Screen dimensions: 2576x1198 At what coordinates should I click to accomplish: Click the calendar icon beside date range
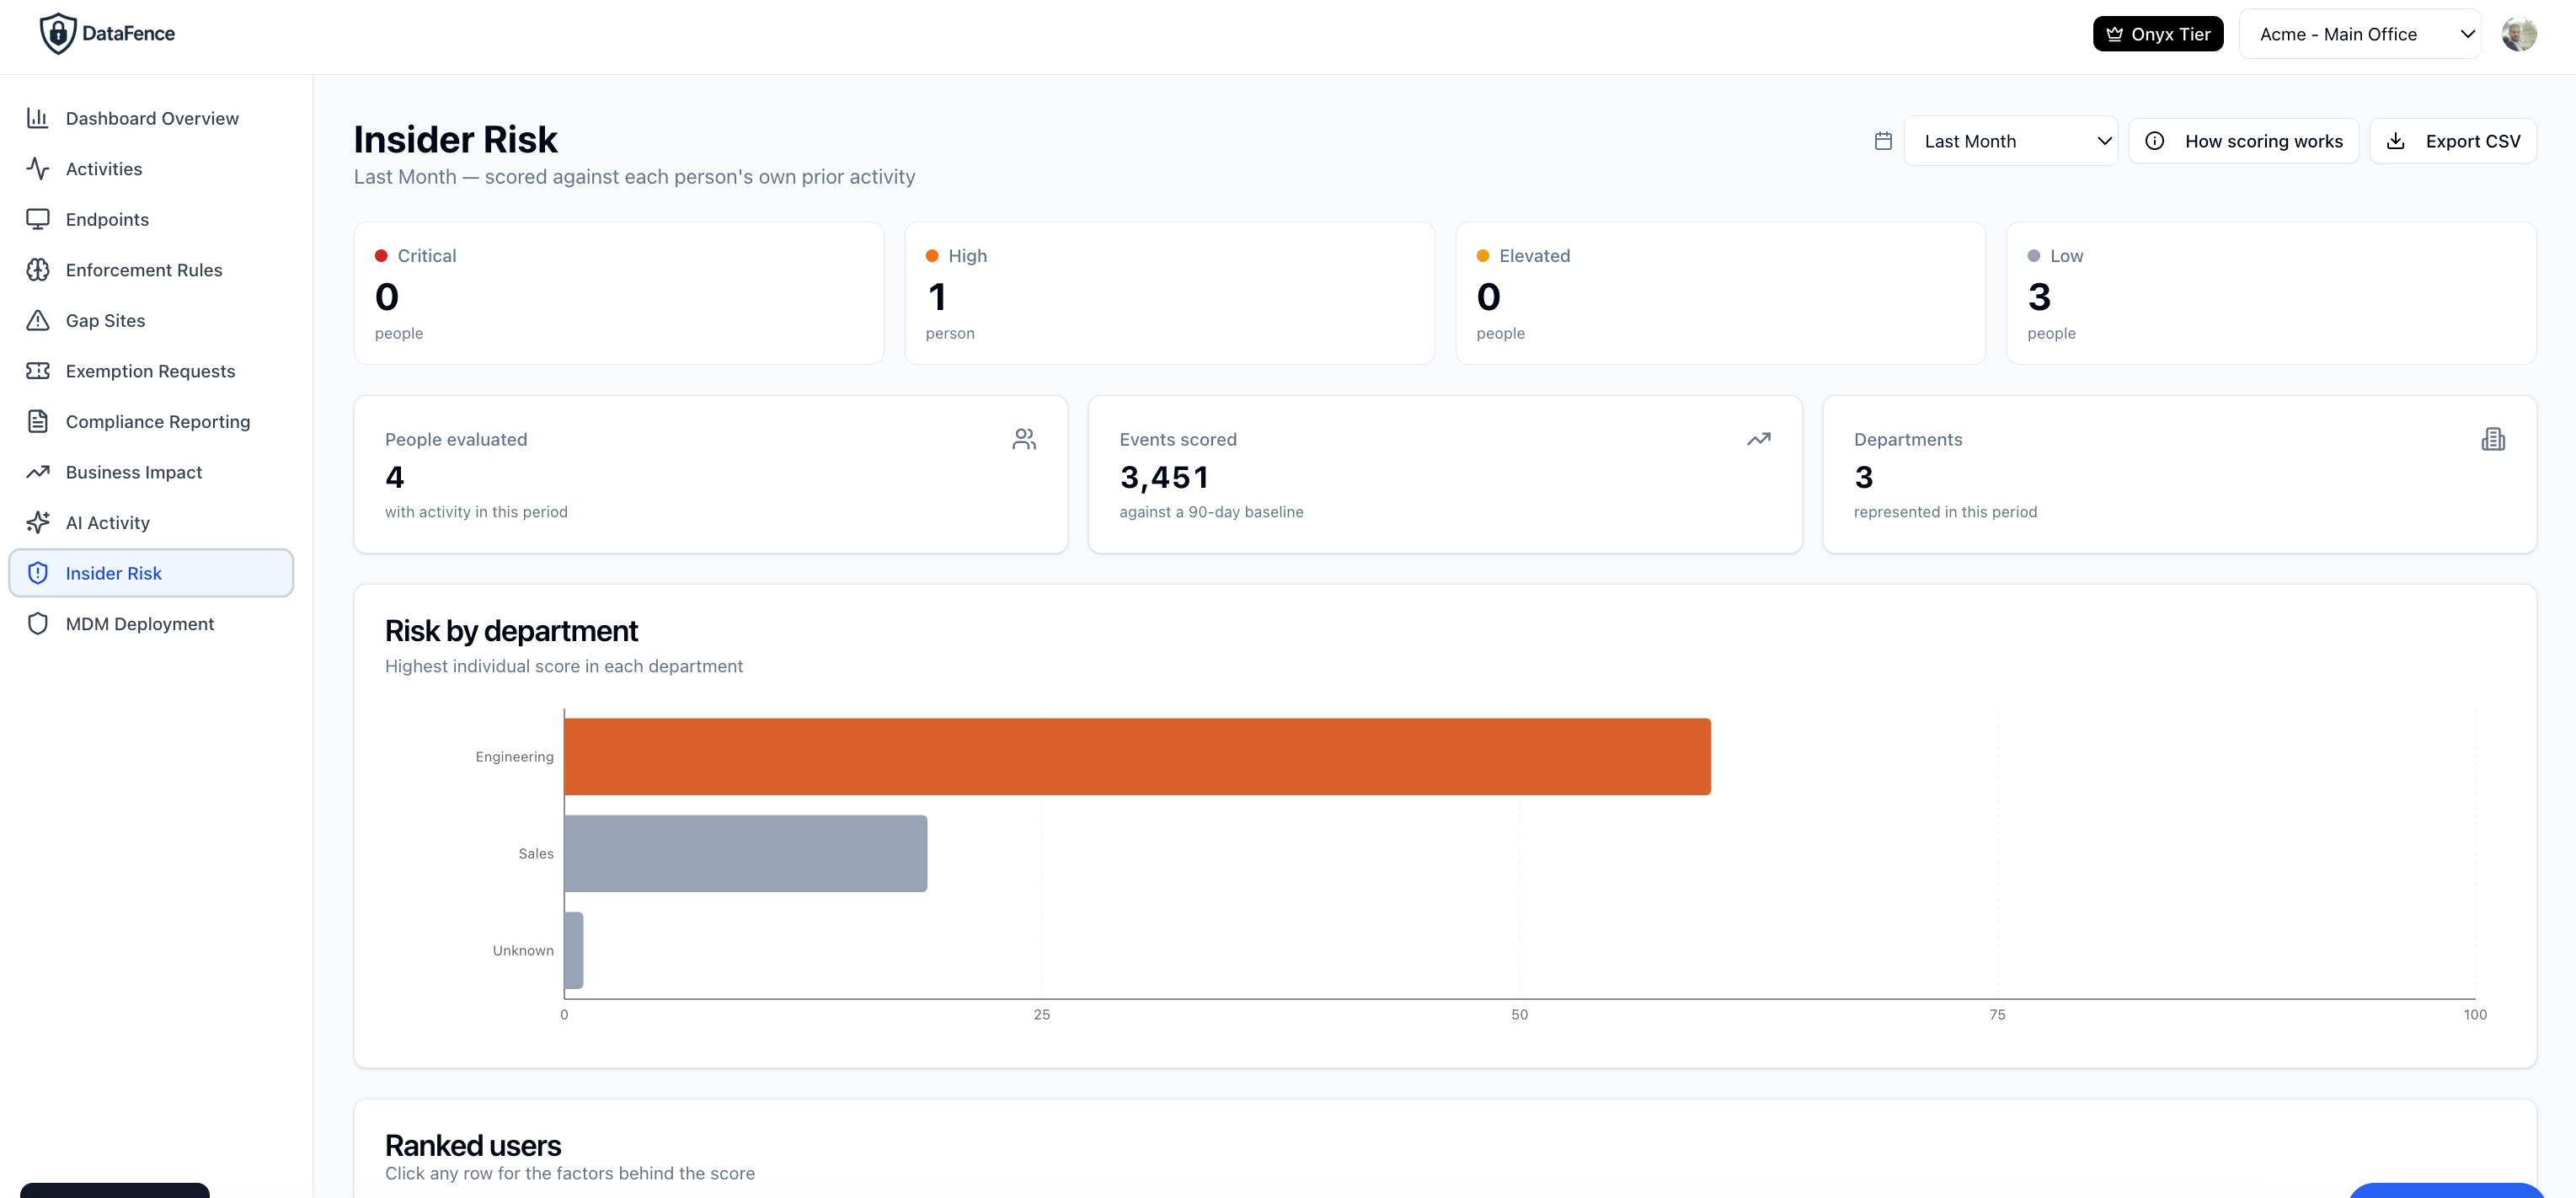[x=1883, y=141]
